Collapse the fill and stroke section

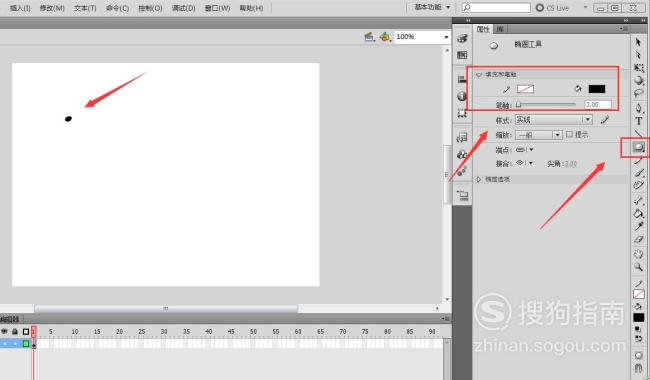(479, 75)
